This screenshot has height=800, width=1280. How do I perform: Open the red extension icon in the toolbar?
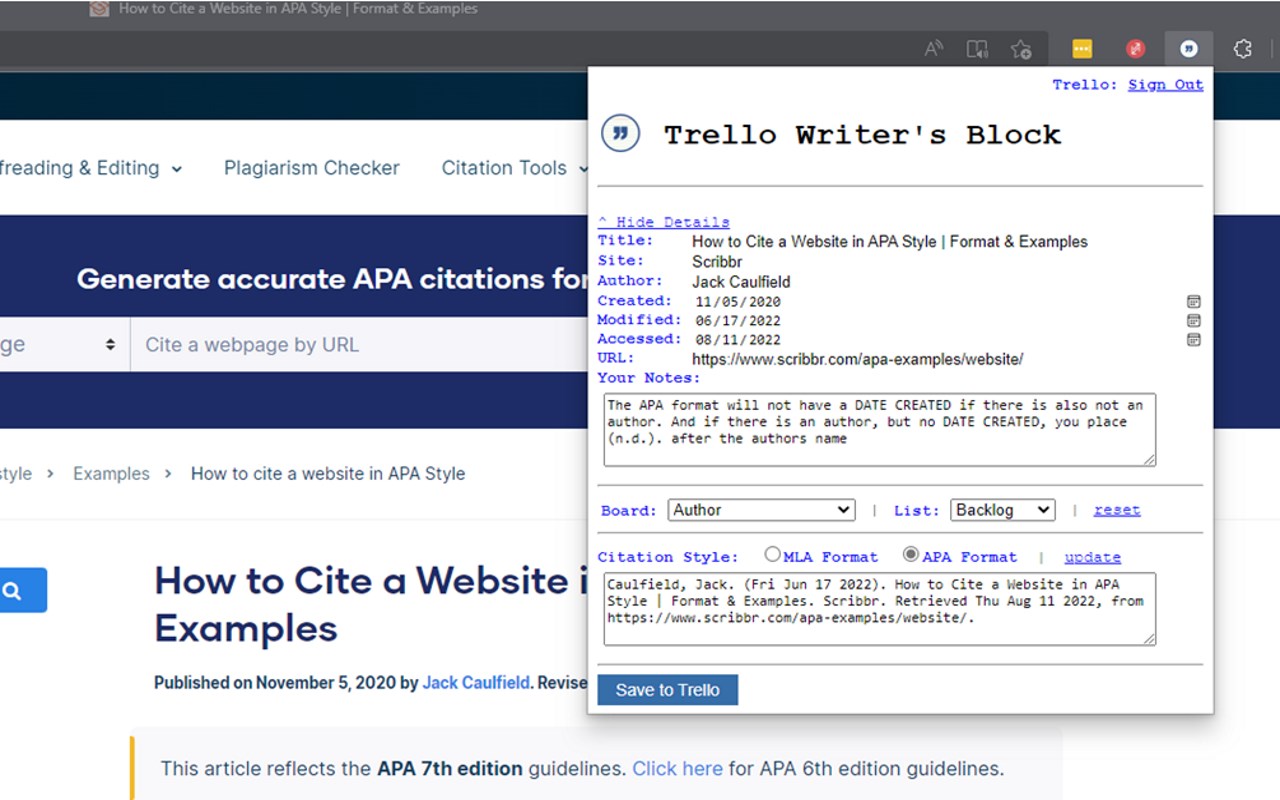(x=1135, y=49)
